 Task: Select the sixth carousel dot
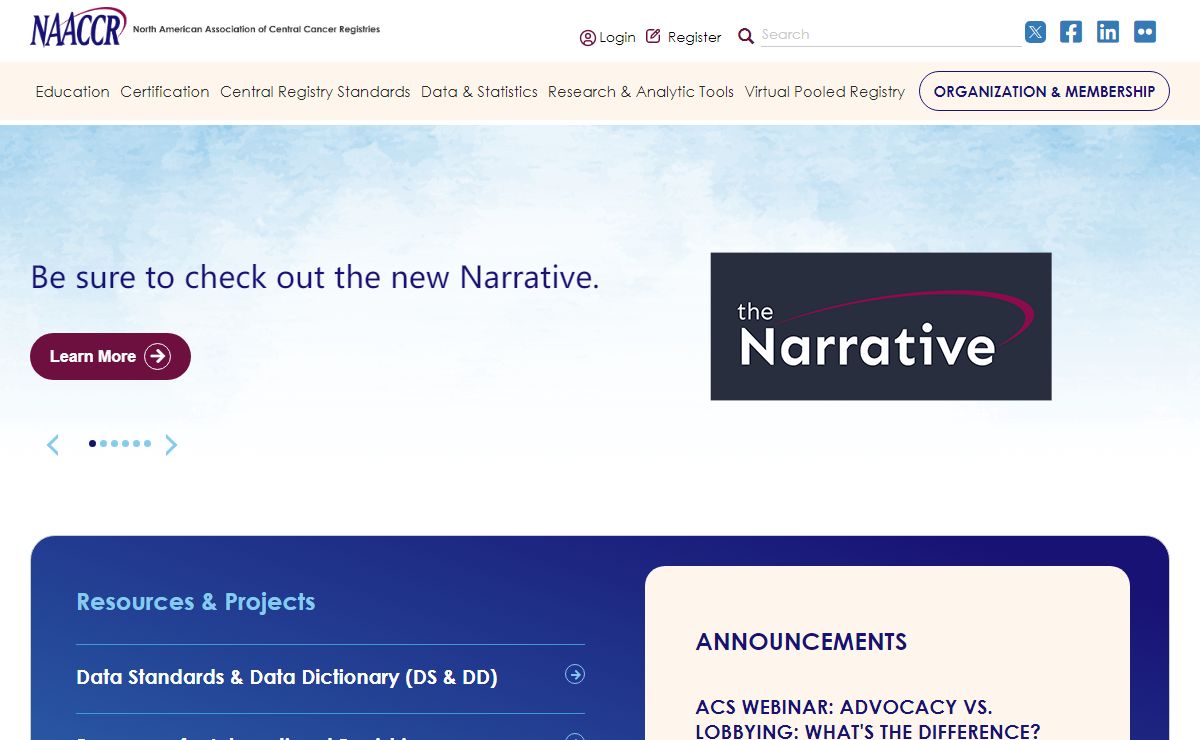click(x=147, y=443)
